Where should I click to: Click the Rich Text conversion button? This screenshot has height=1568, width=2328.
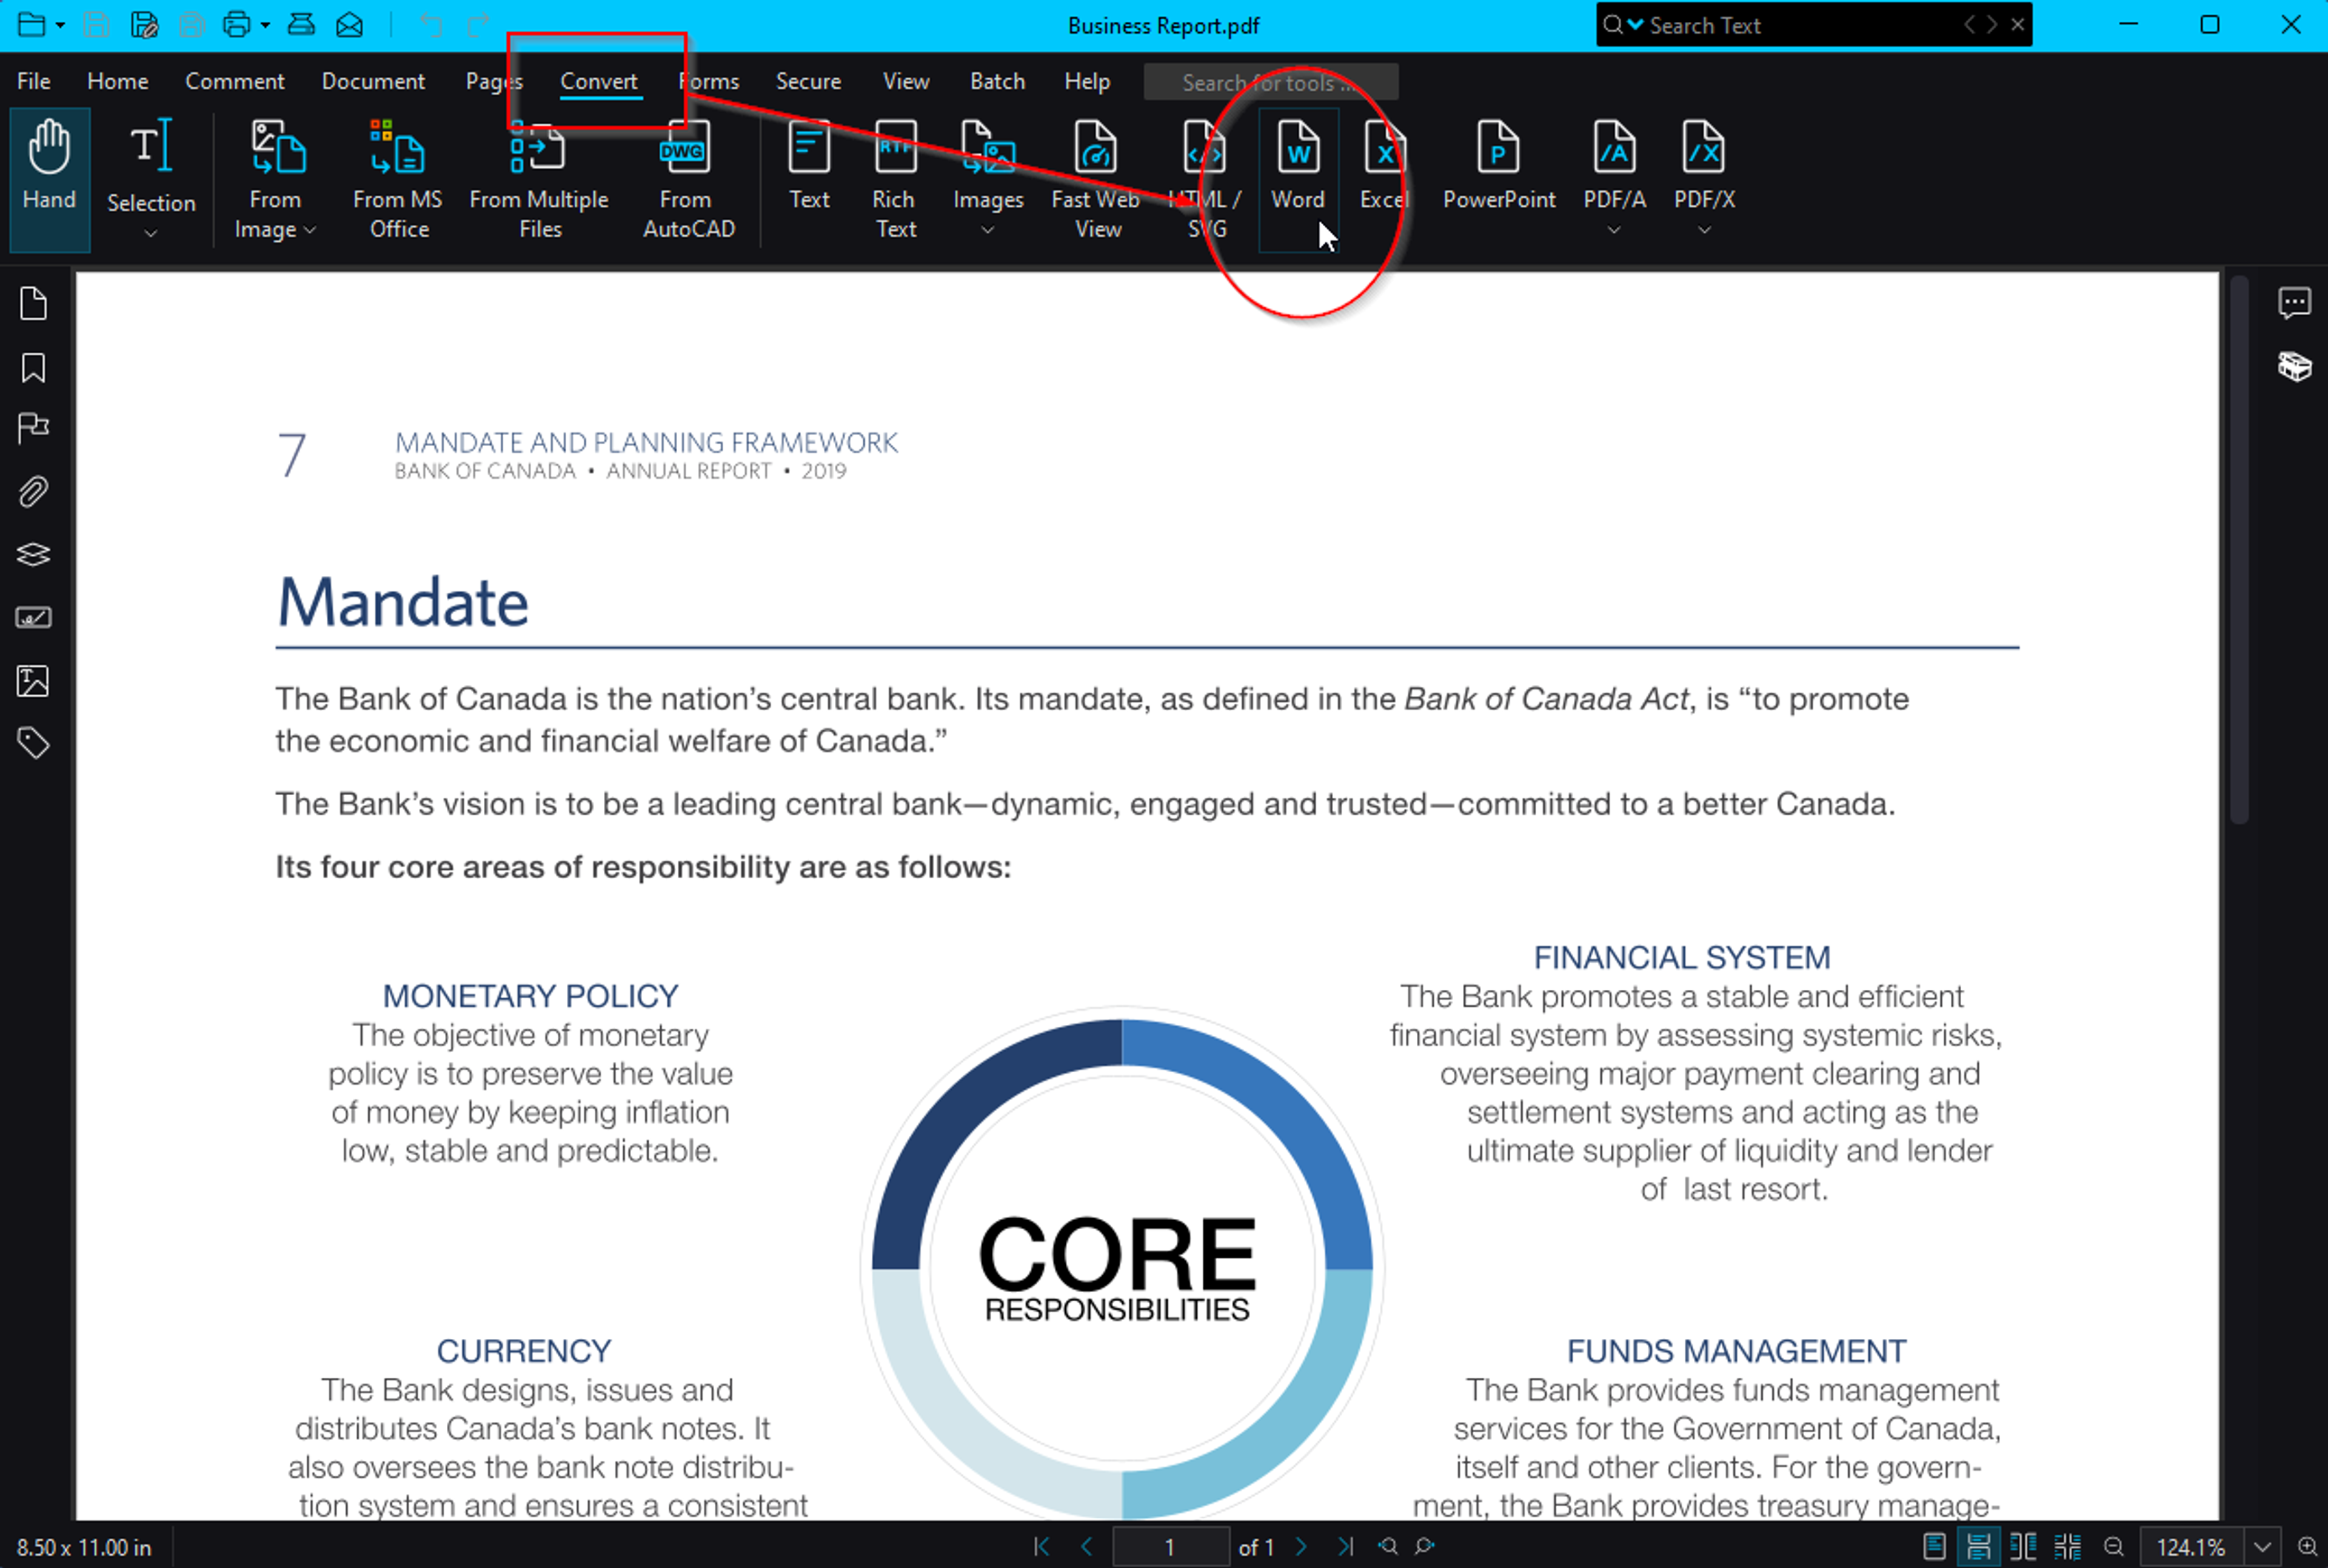894,175
